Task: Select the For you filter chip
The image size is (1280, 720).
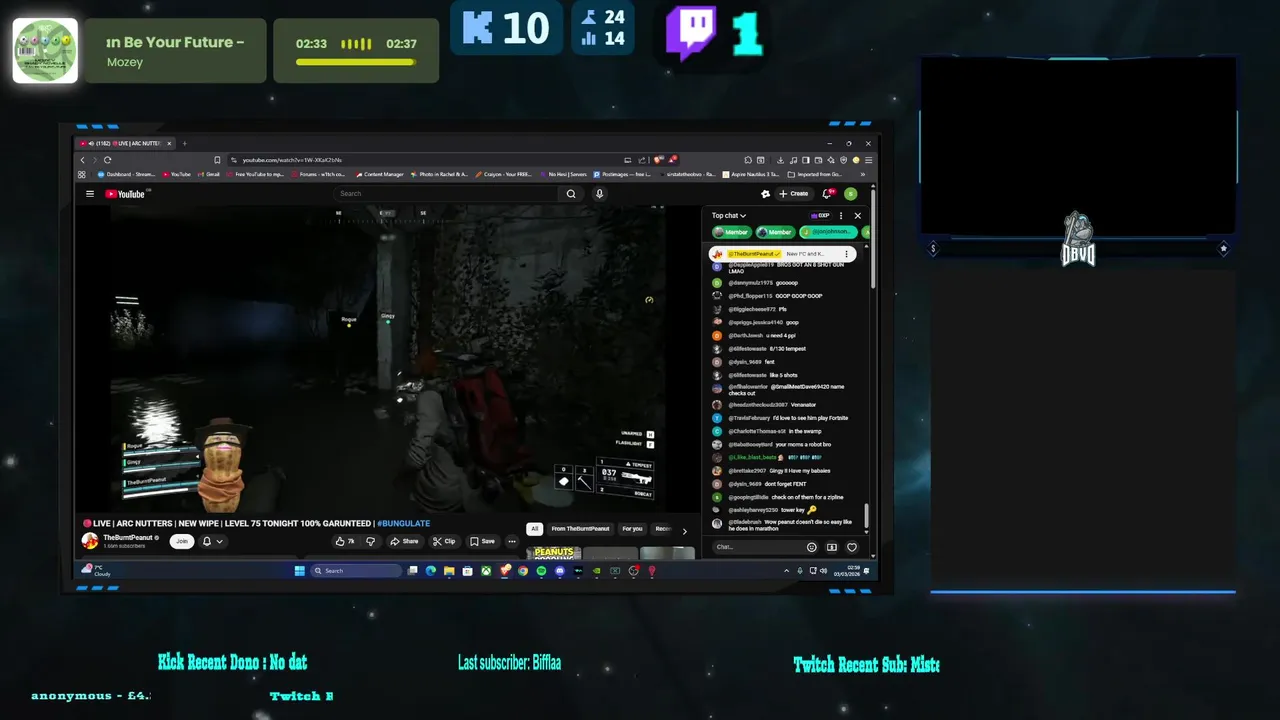Action: pos(632,529)
